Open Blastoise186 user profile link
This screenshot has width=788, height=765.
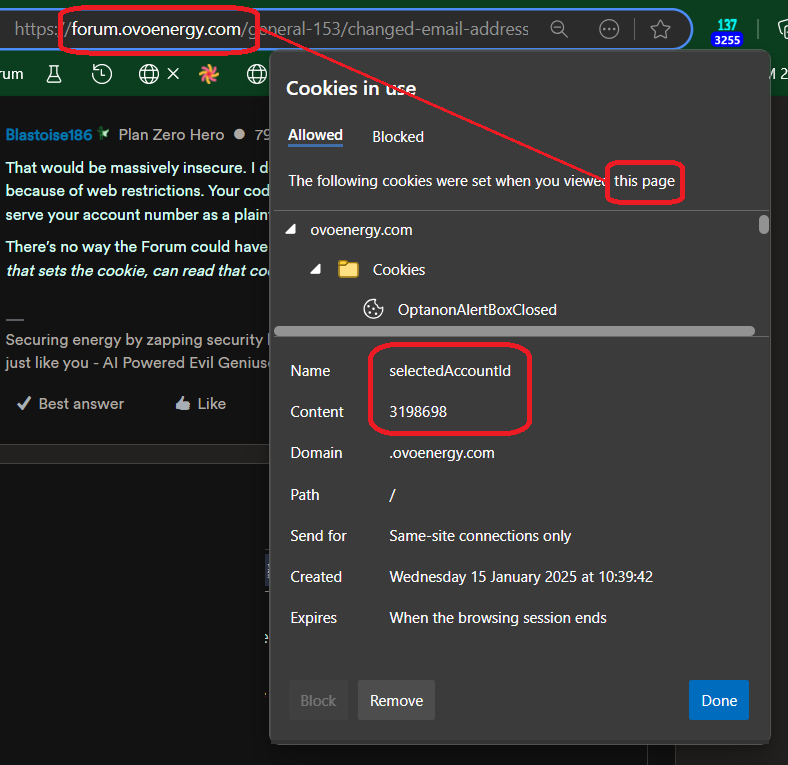[x=49, y=135]
